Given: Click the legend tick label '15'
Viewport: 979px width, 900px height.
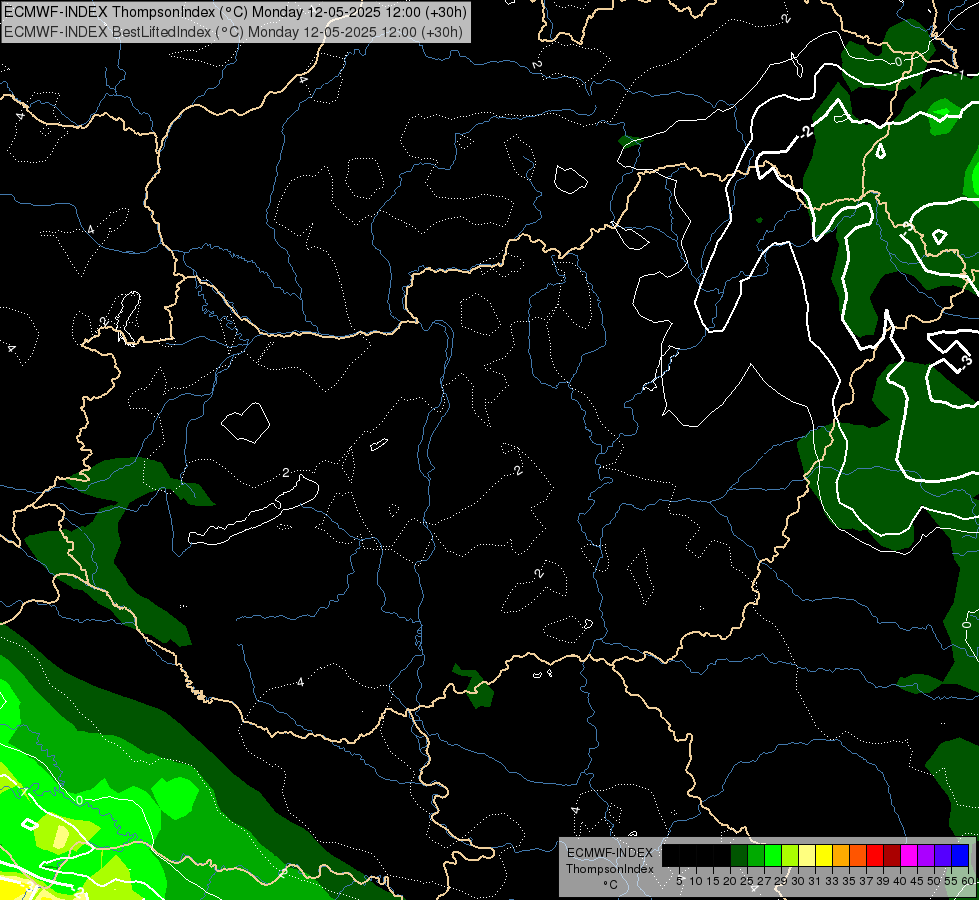Looking at the screenshot, I should coord(714,881).
